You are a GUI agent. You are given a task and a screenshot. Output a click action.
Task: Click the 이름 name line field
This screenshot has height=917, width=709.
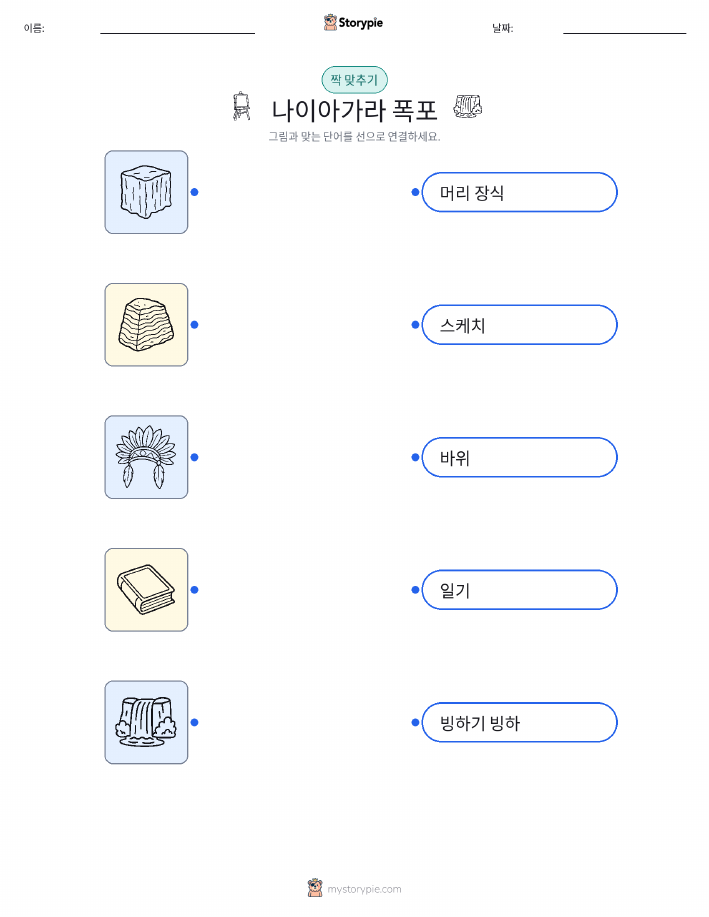(x=177, y=28)
